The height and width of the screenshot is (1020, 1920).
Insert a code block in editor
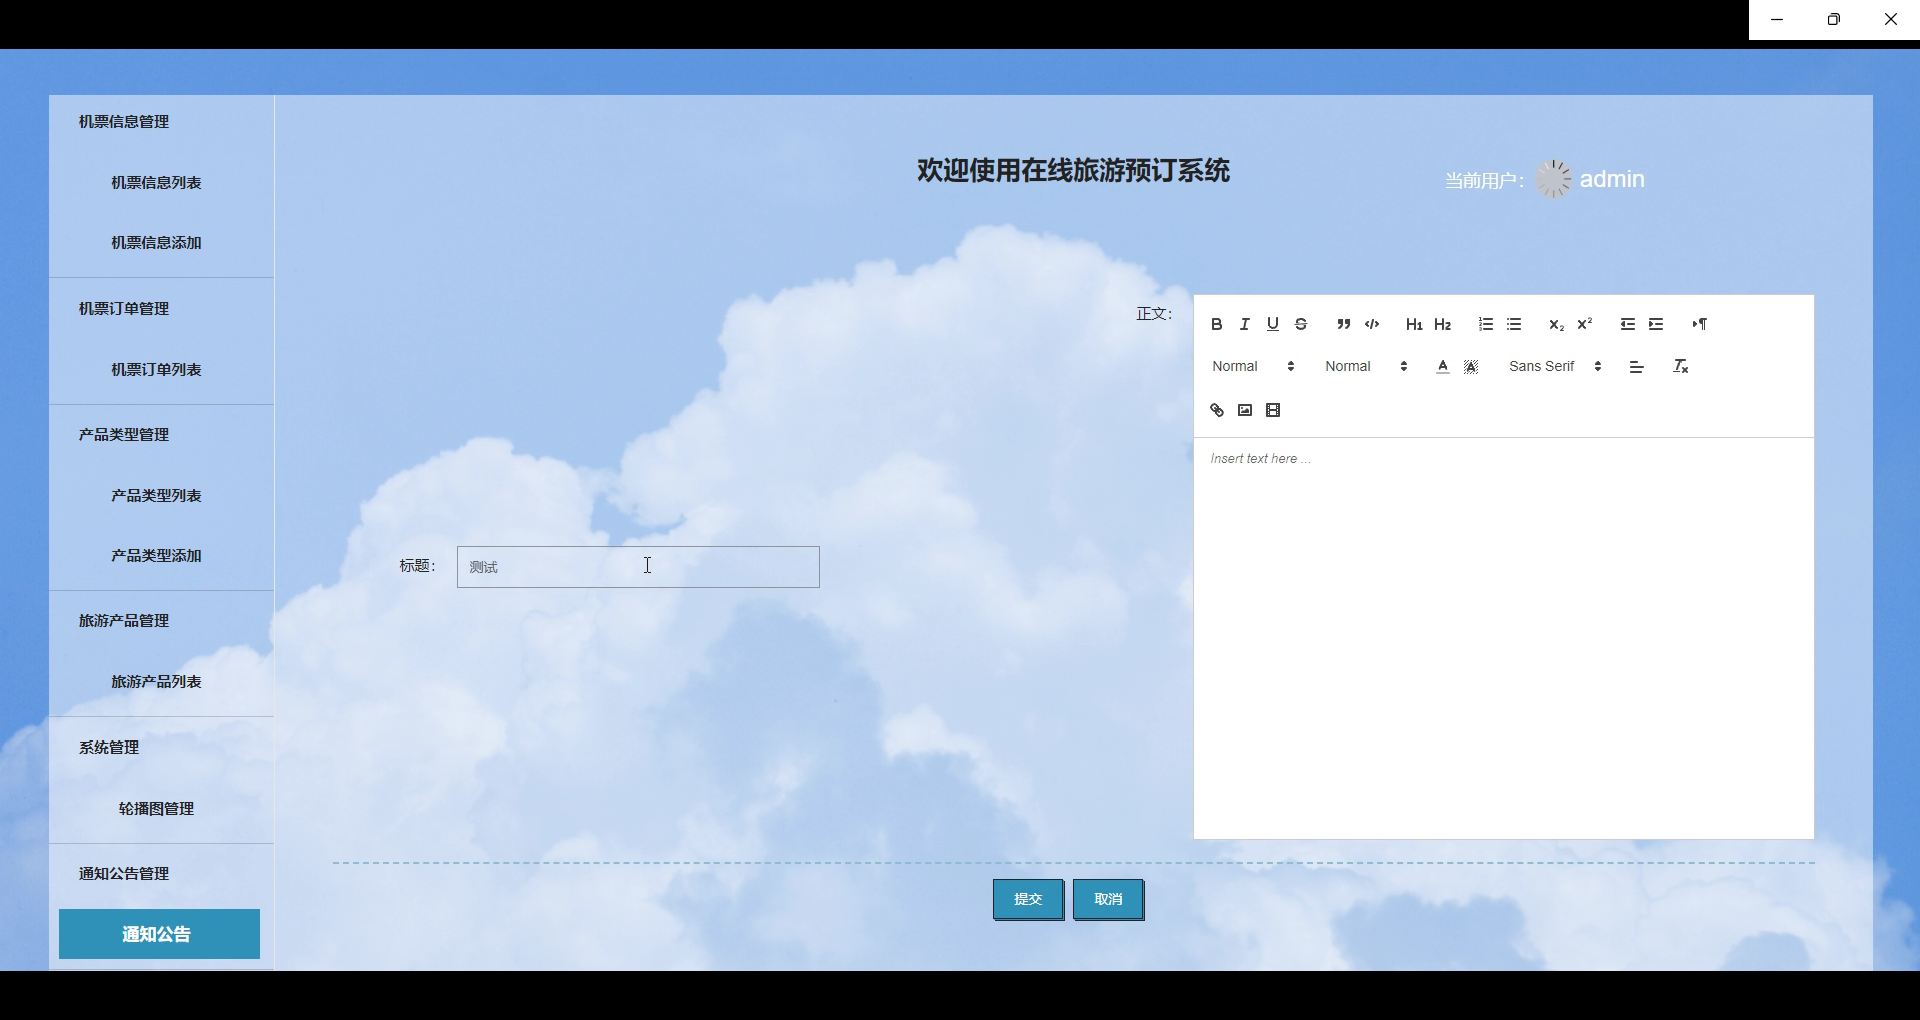tap(1371, 324)
